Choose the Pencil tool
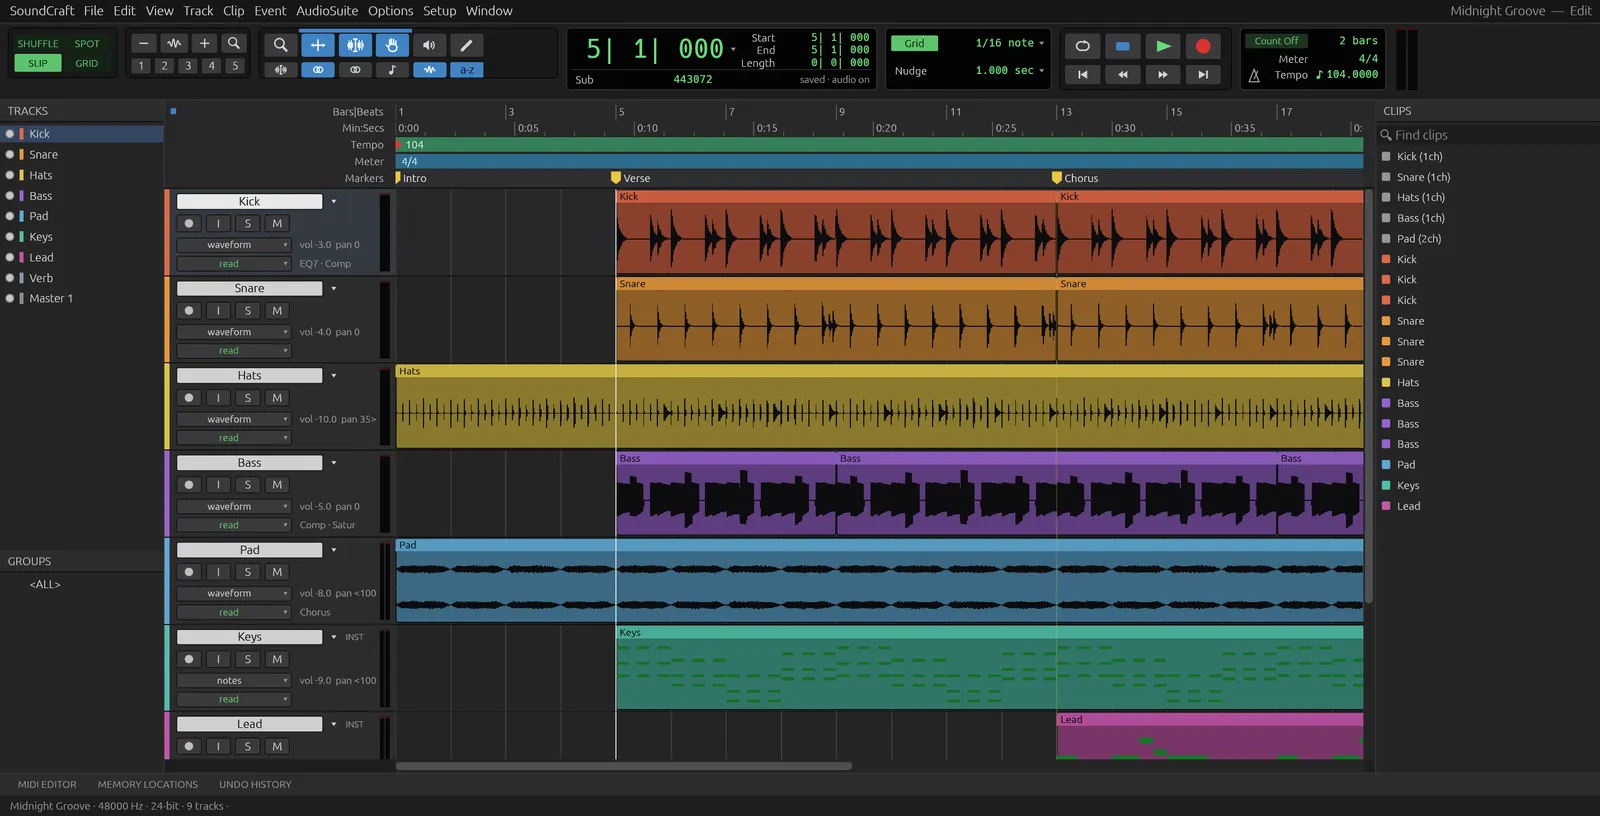 tap(466, 45)
